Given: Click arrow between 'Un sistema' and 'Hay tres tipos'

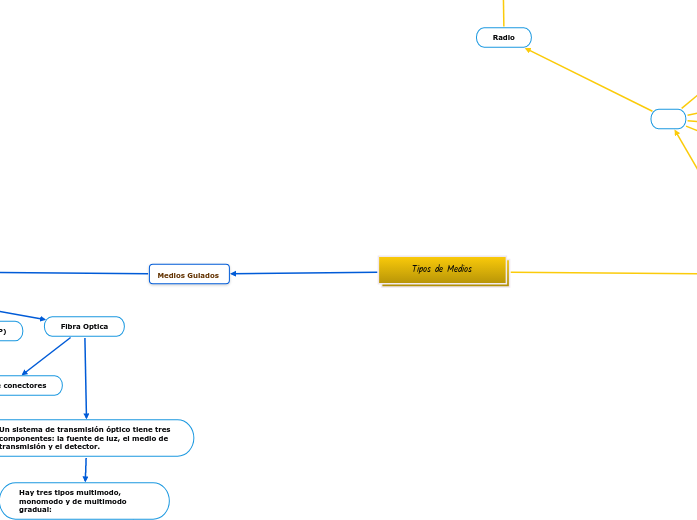Looking at the screenshot, I should (x=86, y=469).
